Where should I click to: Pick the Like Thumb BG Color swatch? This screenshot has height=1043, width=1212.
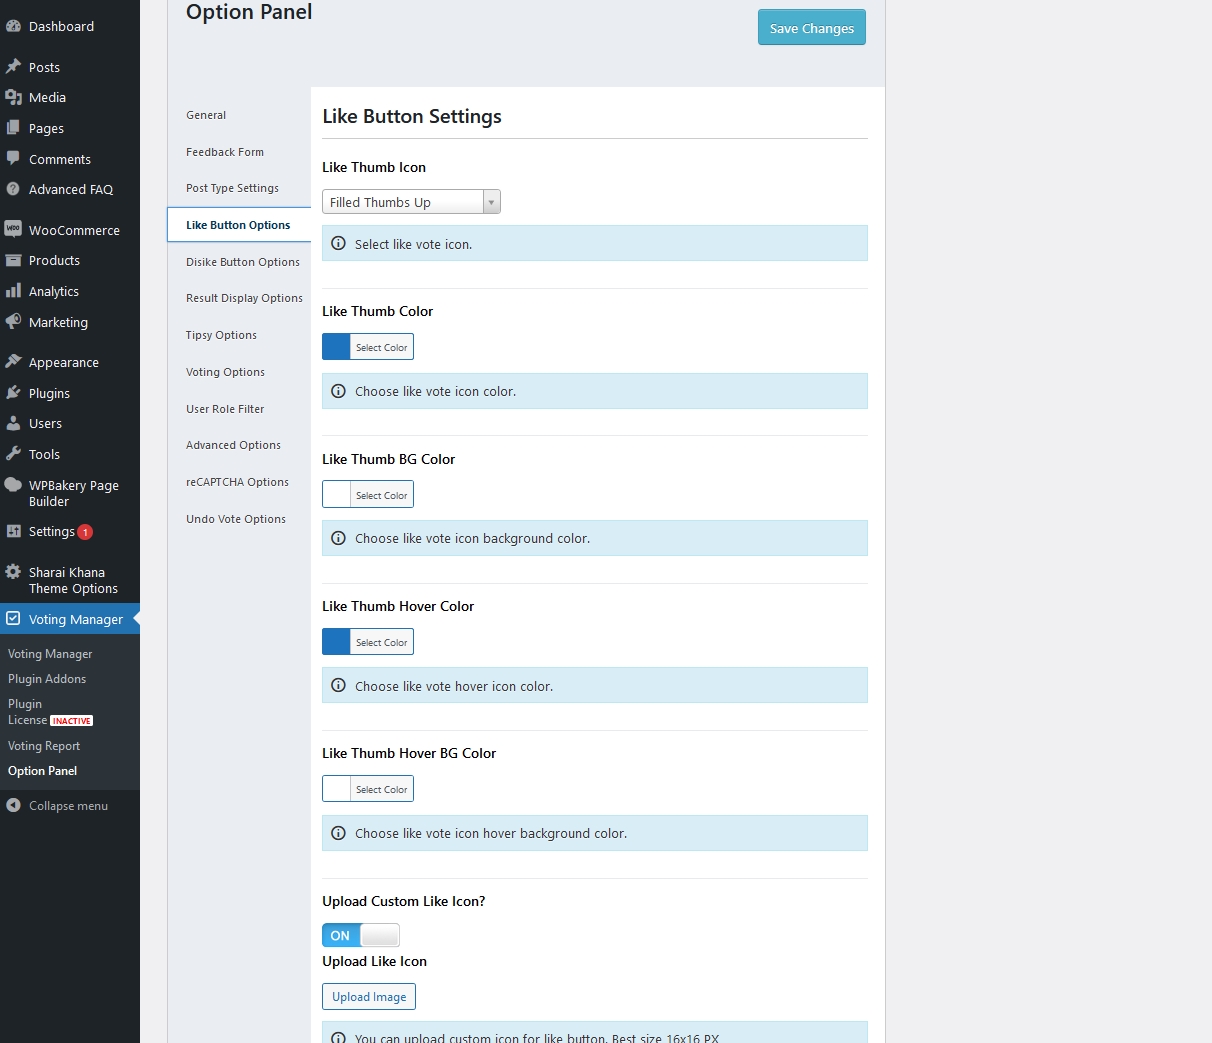point(337,494)
